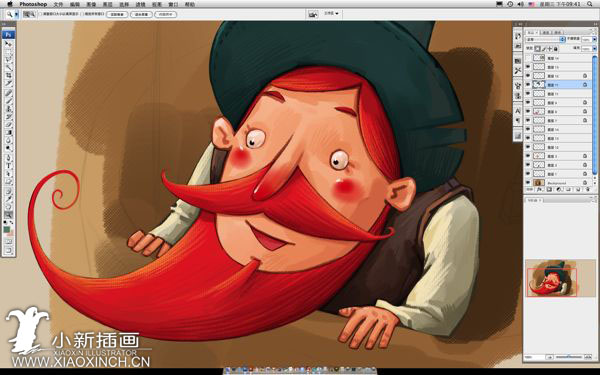
Task: Switch to the second tab in Layers panel
Action: coord(547,33)
